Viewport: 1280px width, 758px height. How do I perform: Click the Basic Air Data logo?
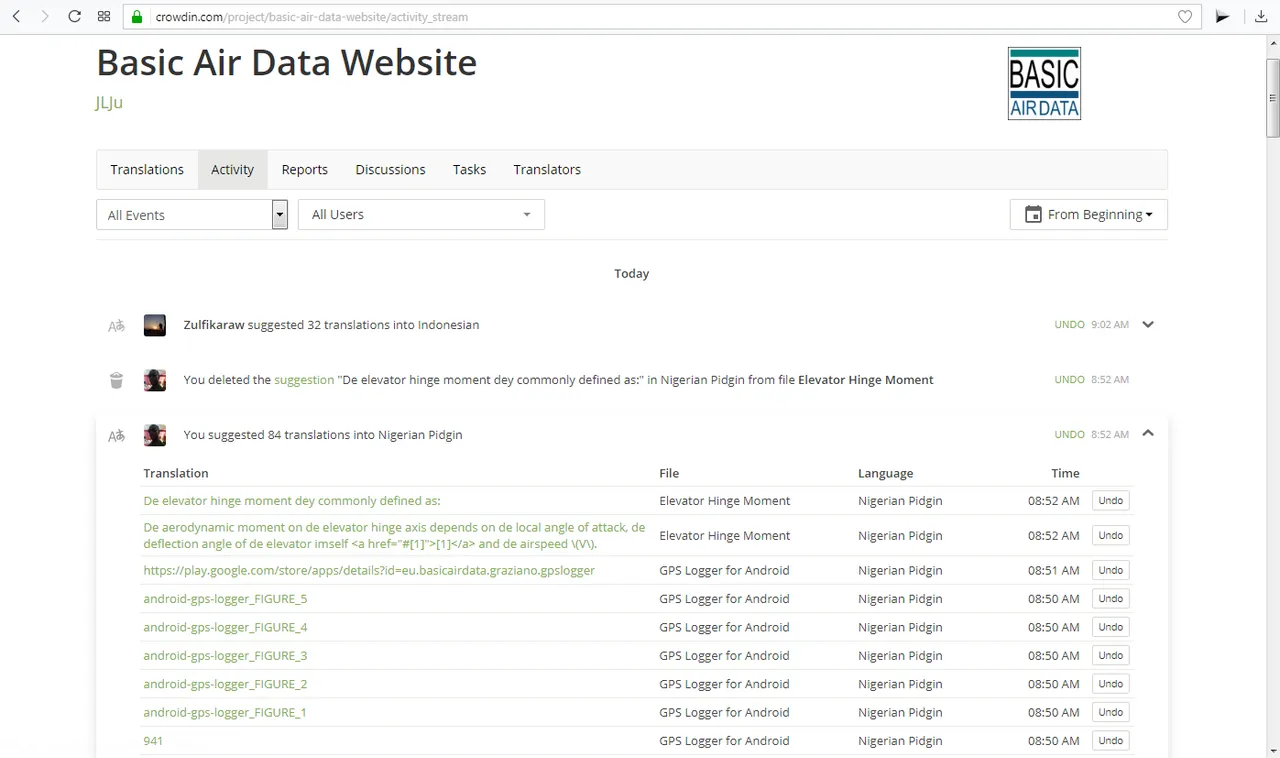1044,83
